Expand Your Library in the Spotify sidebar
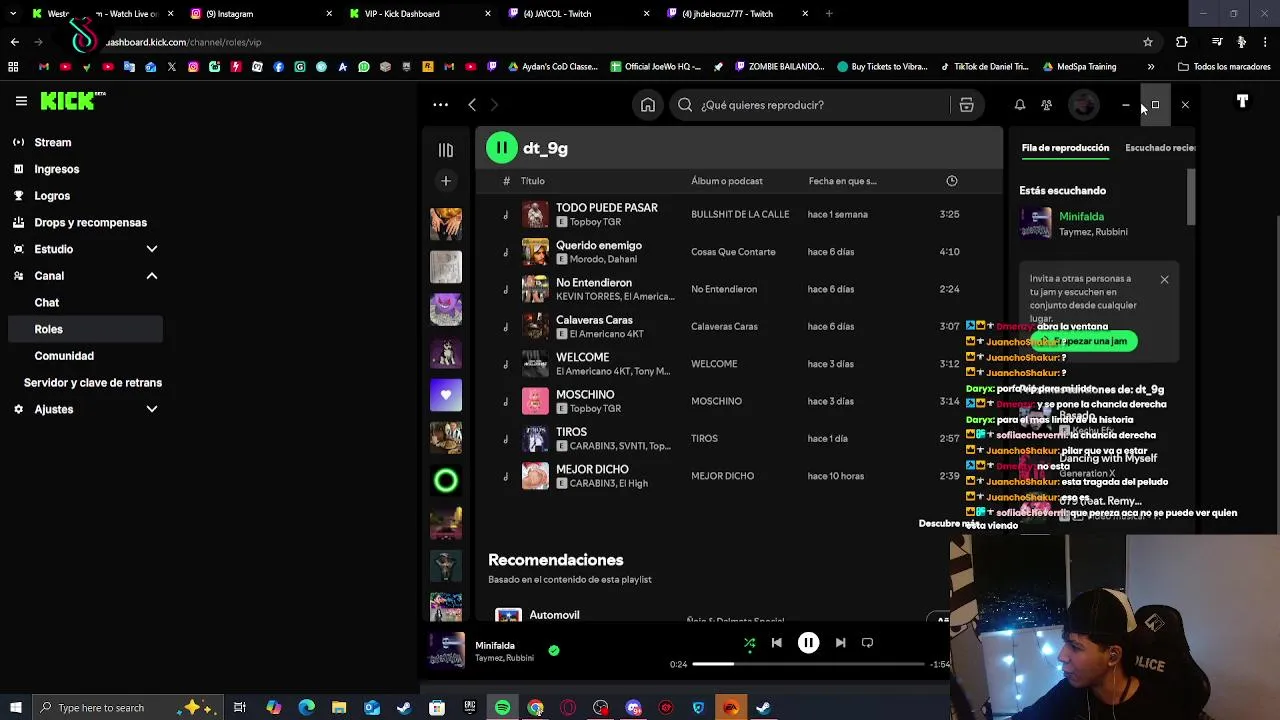This screenshot has width=1280, height=720. click(x=446, y=150)
